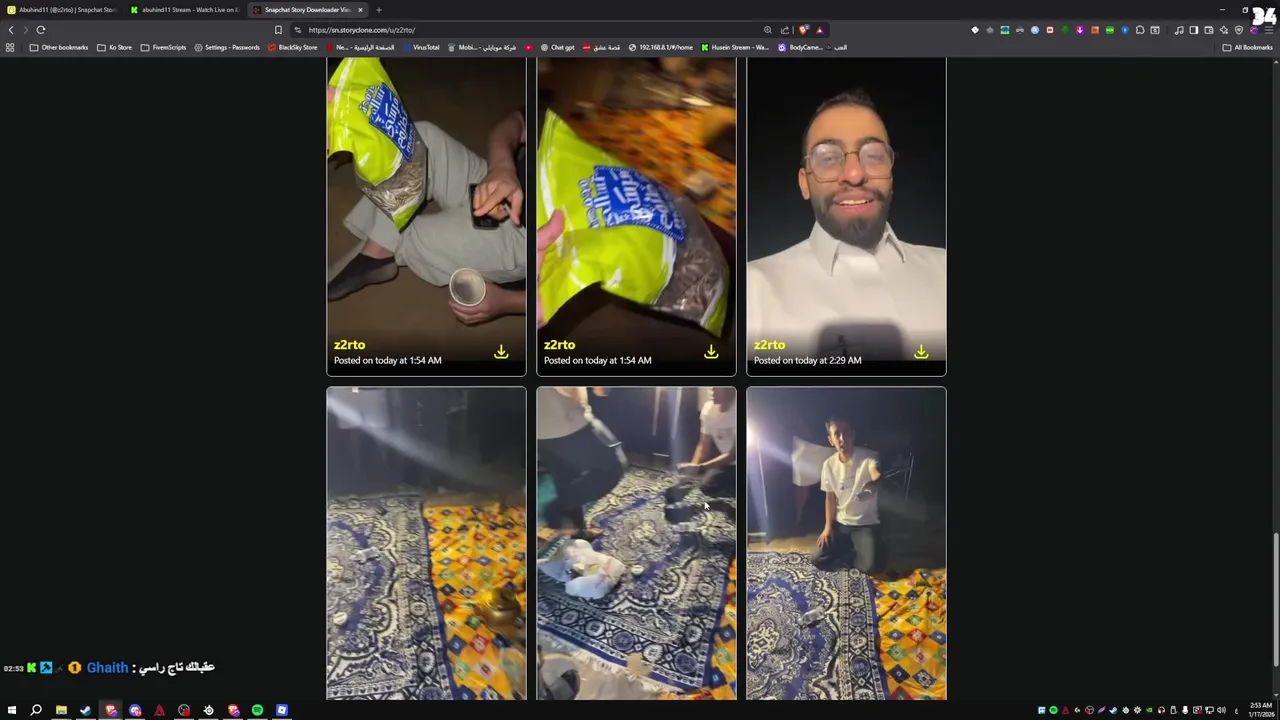
Task: Open the All Bookmarks folder
Action: [1247, 47]
